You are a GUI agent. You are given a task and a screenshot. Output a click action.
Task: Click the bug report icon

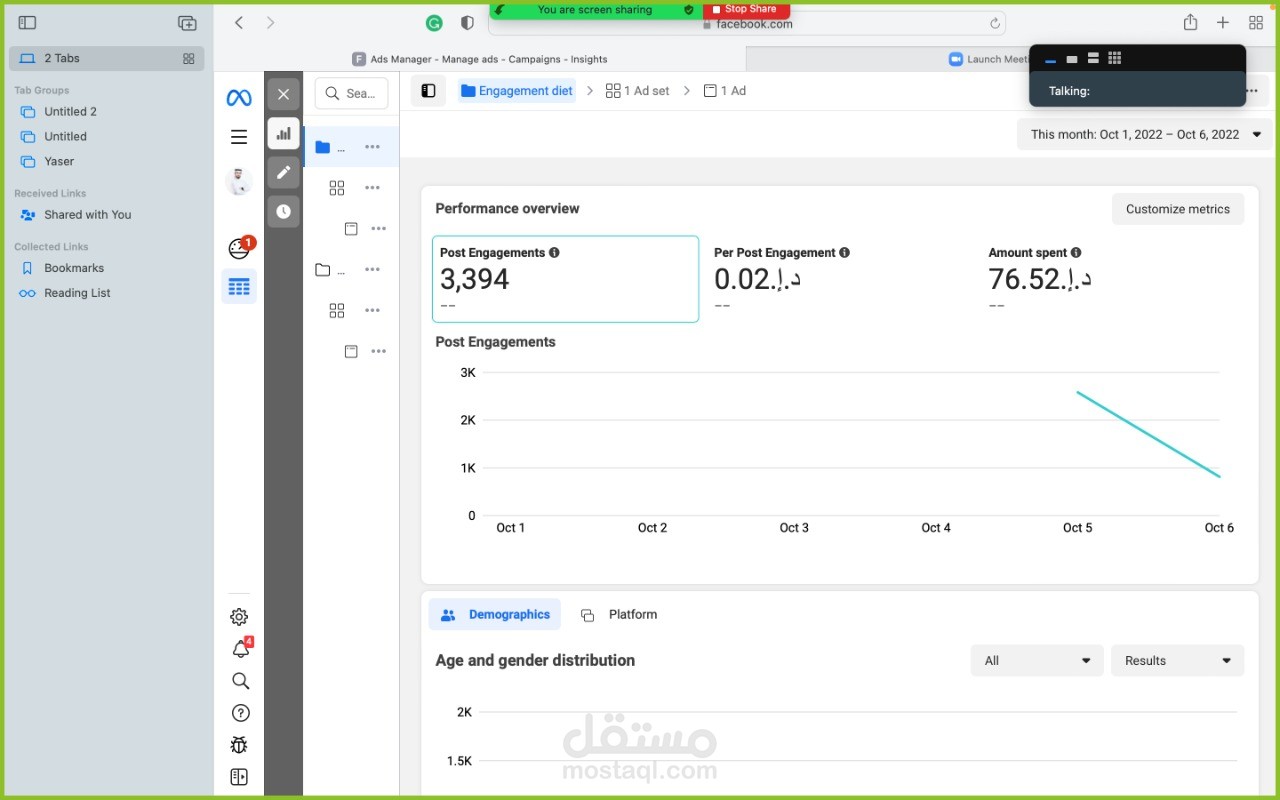tap(239, 745)
